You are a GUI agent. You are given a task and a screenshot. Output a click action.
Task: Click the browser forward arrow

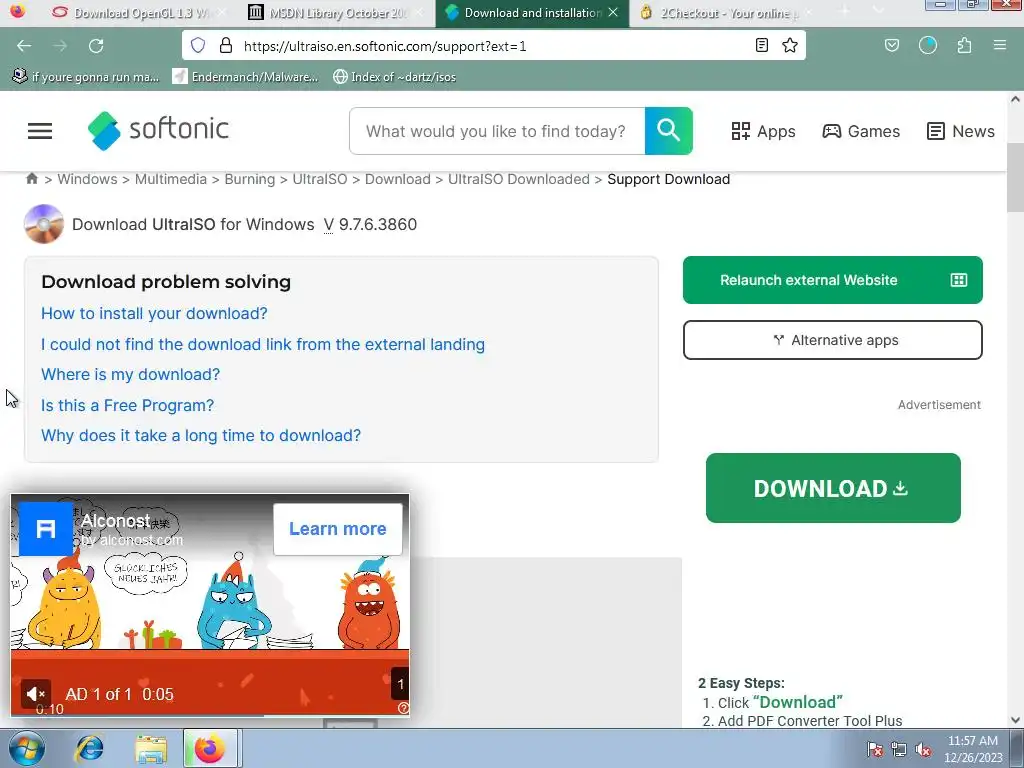tap(60, 46)
